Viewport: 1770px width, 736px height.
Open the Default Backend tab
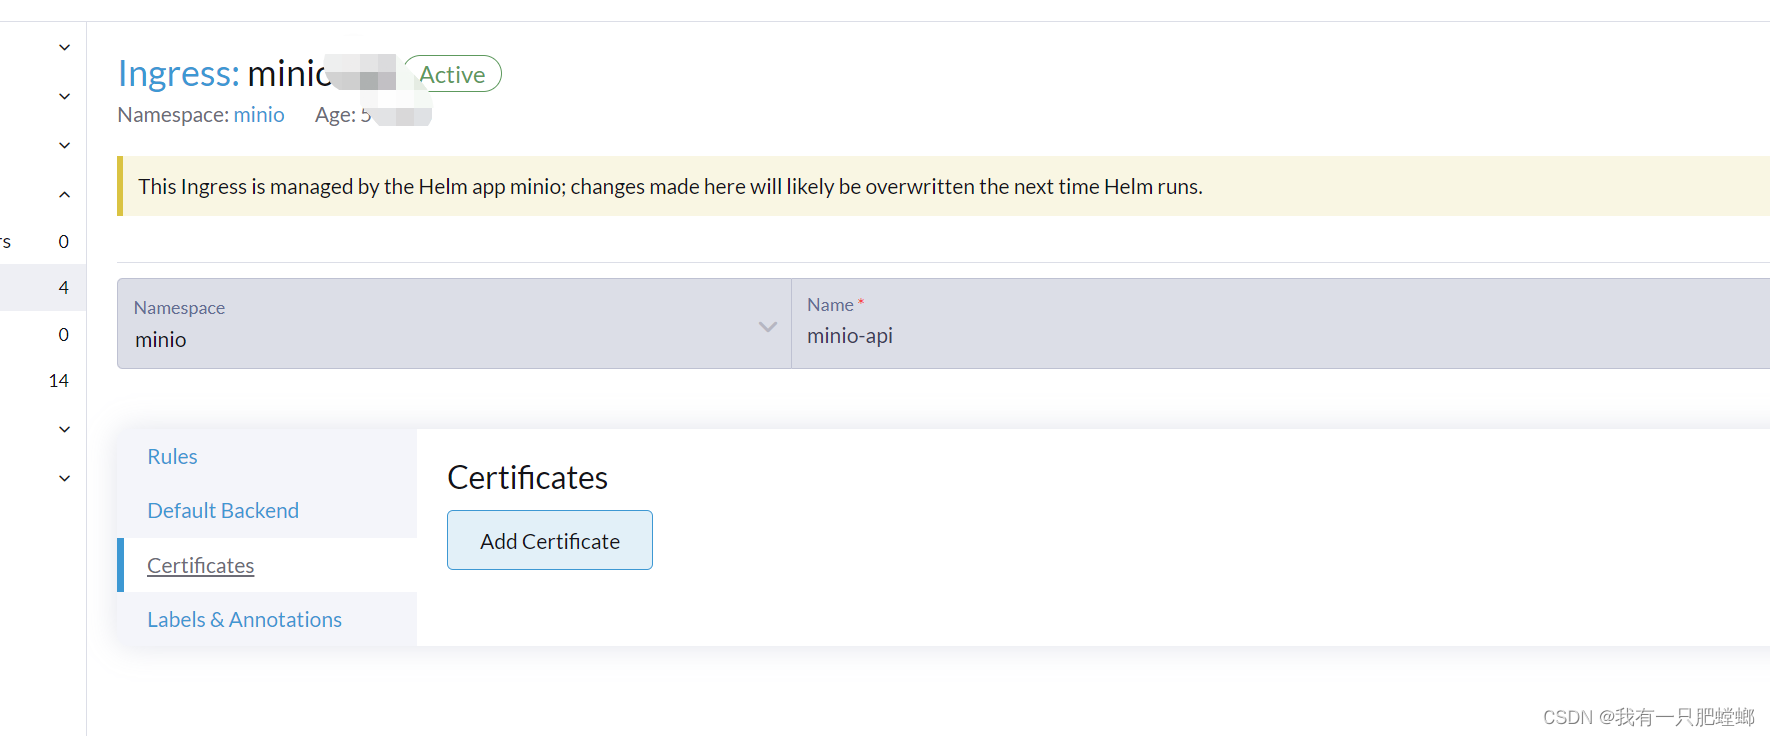click(x=223, y=511)
